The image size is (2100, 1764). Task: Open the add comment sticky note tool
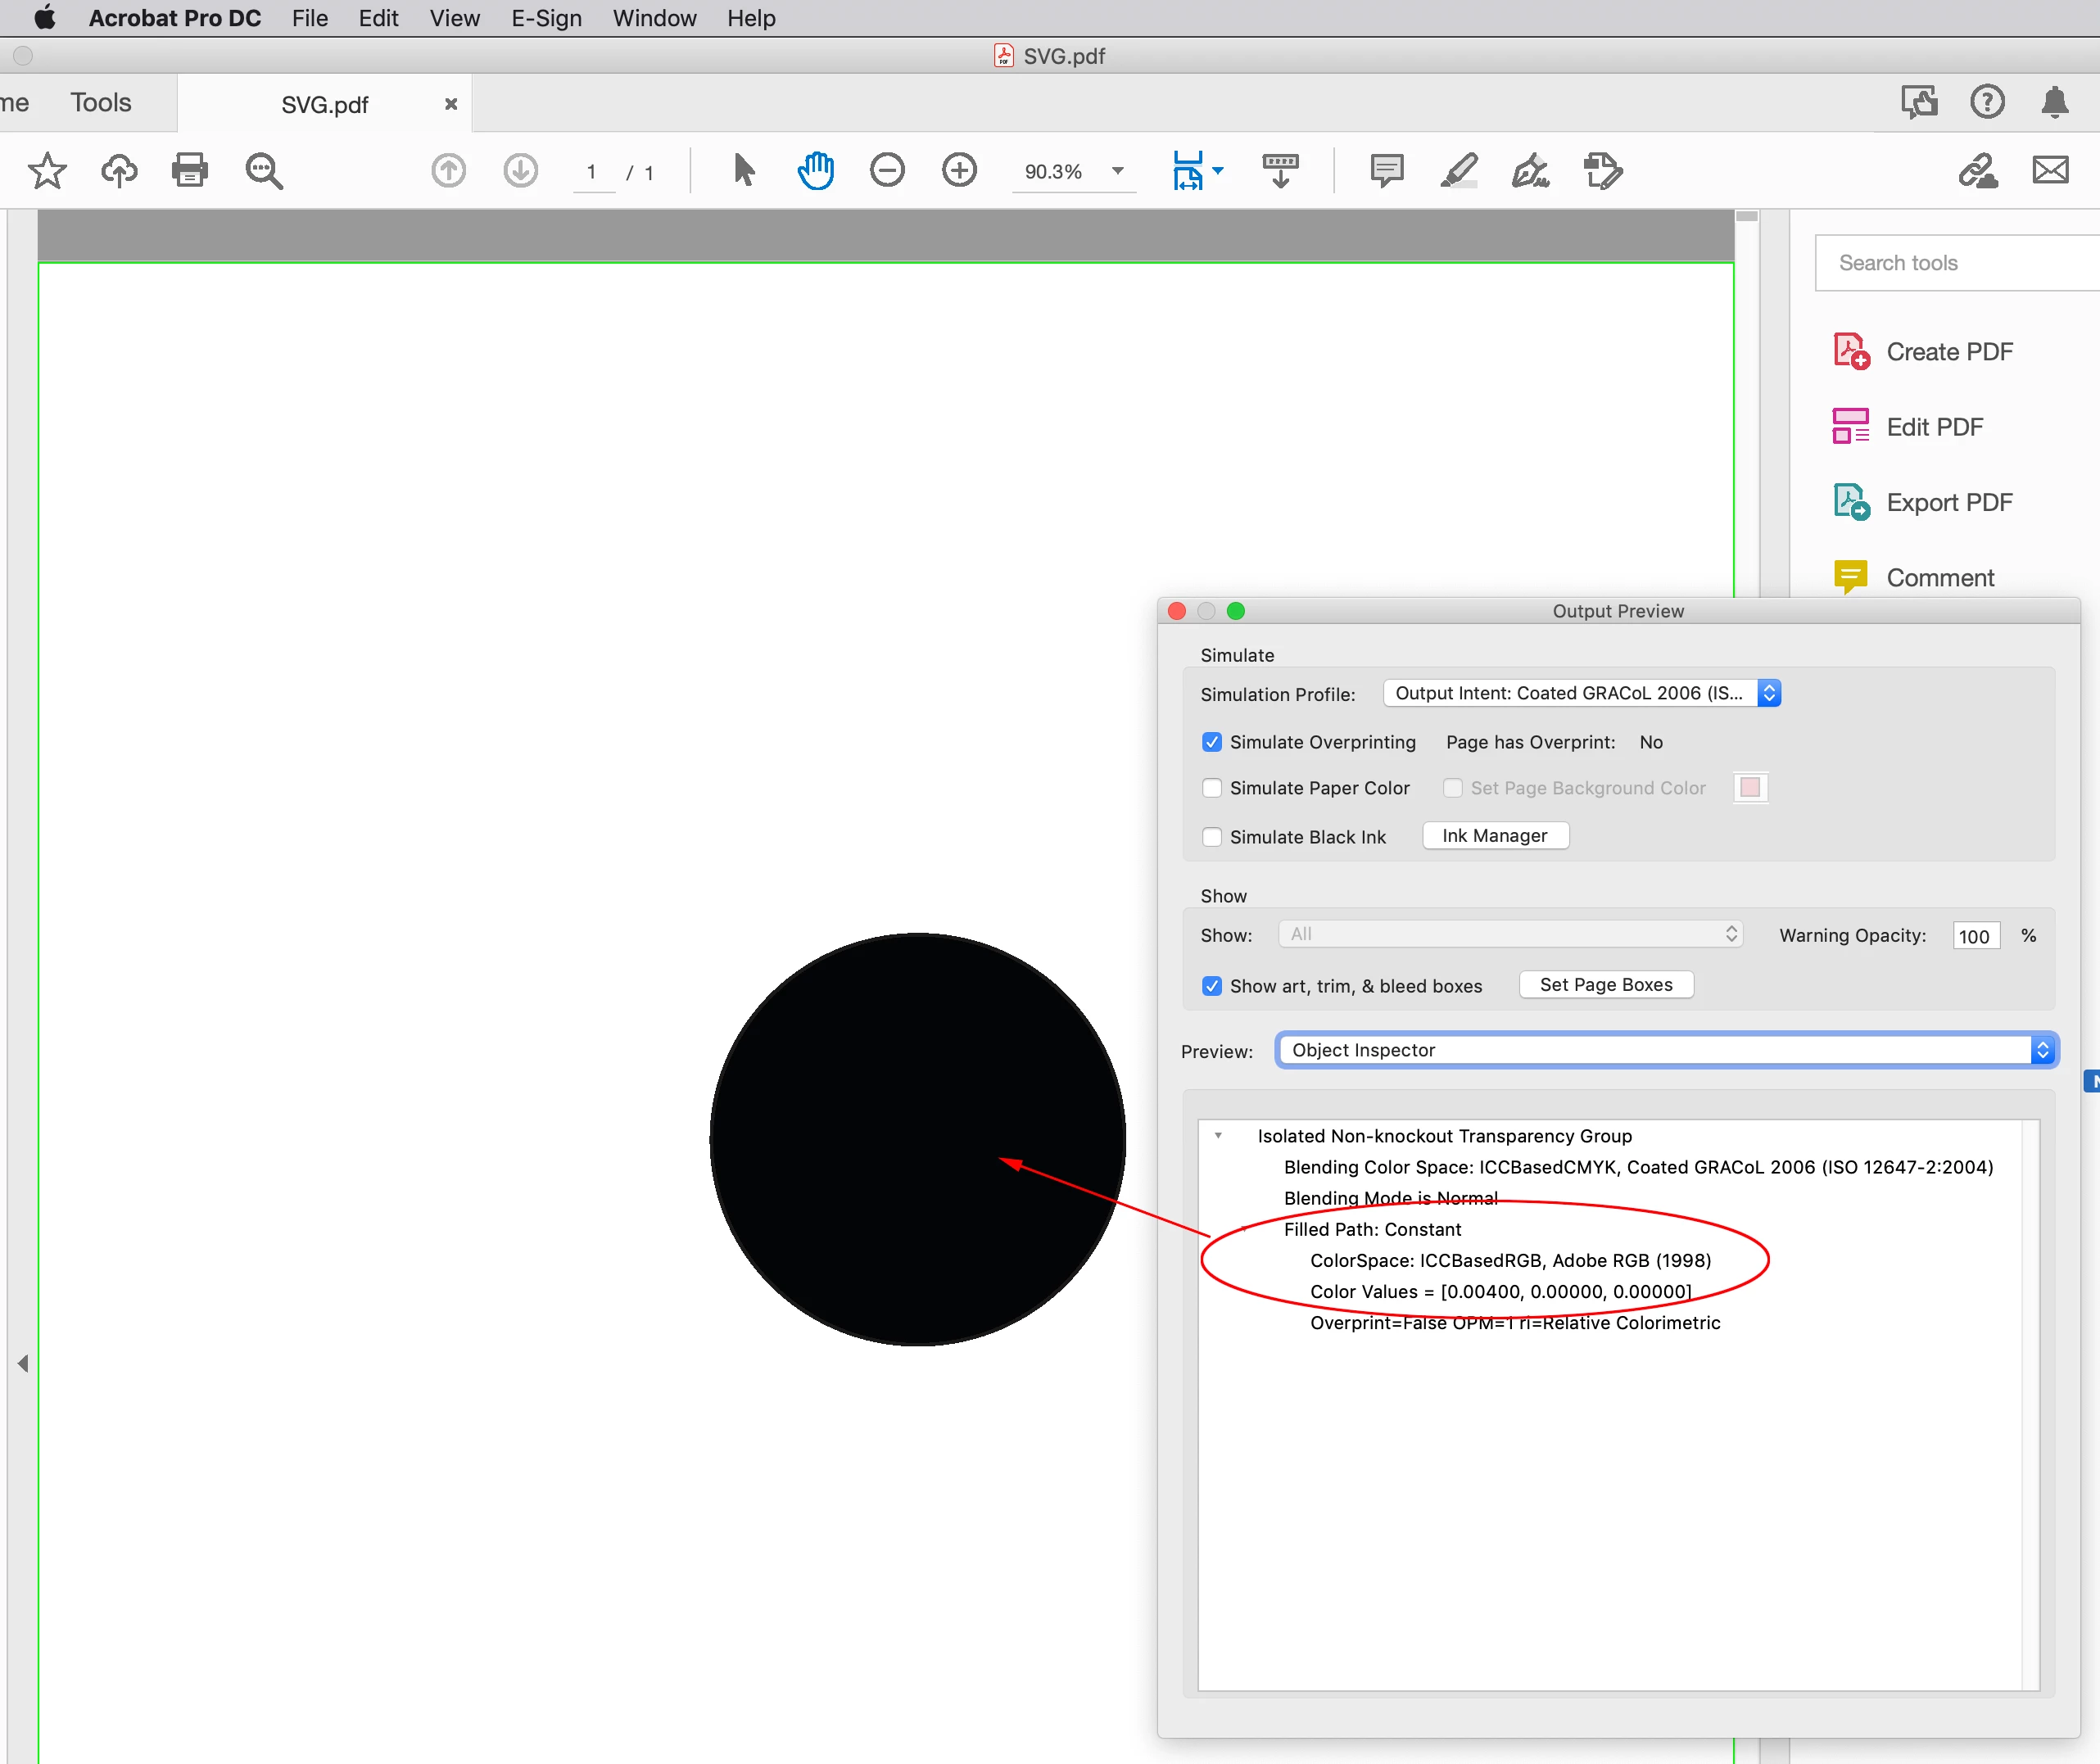1386,170
